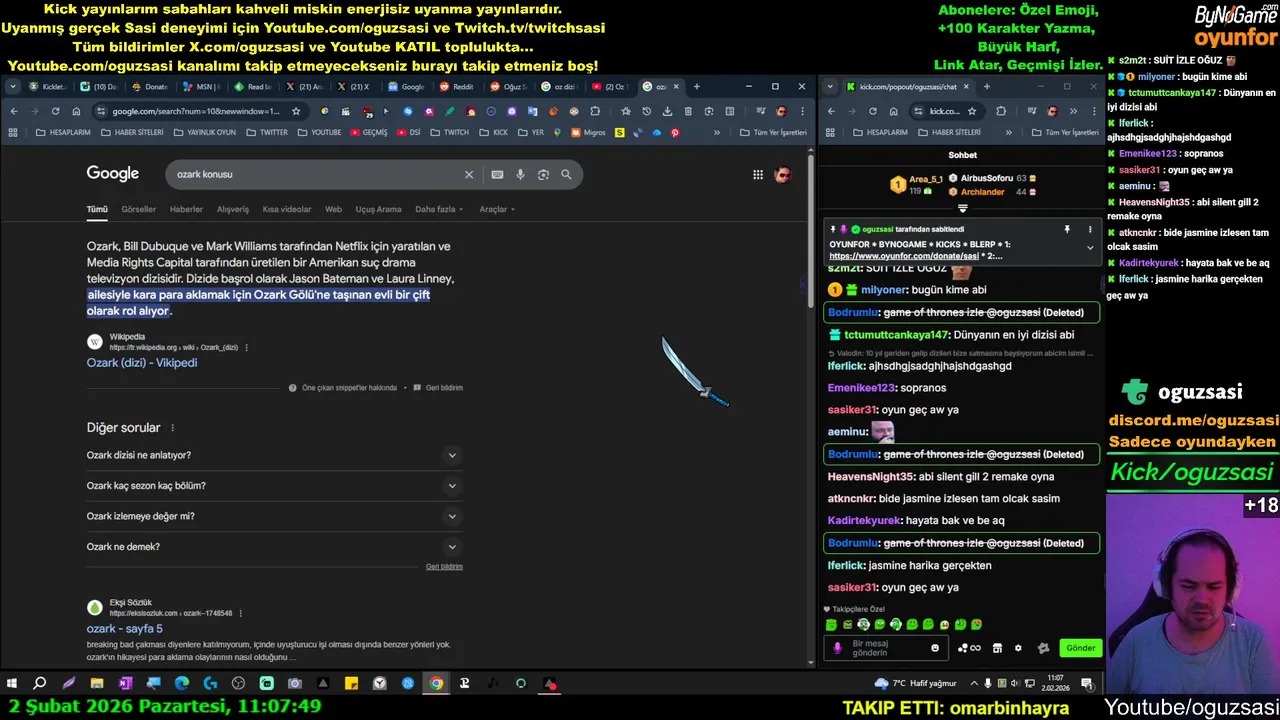
Task: Show hidden system tray icons
Action: tap(975, 684)
